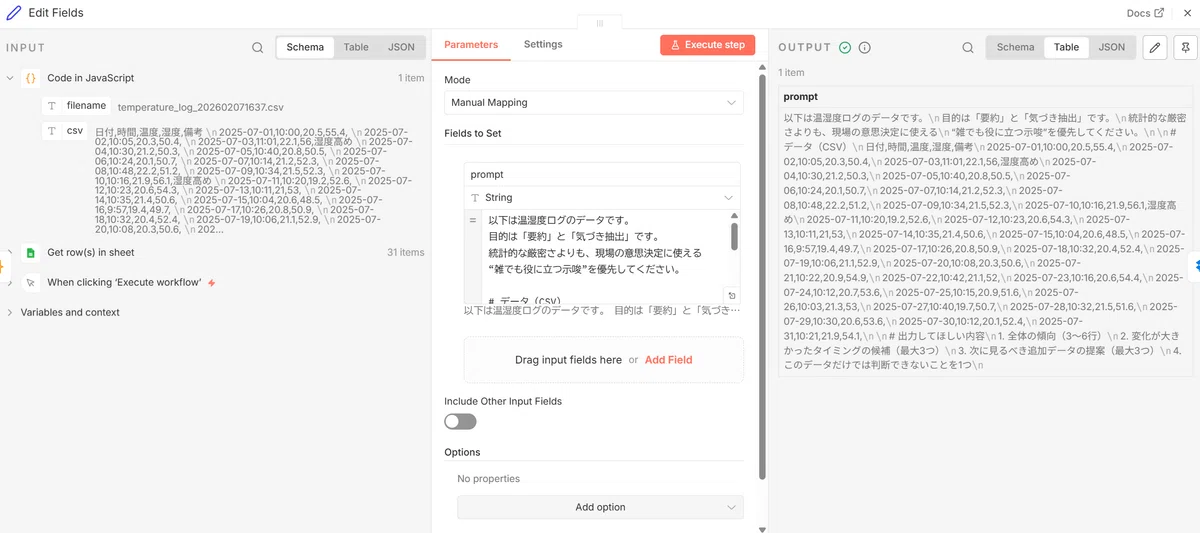Viewport: 1200px width, 533px height.
Task: Click the equals expression icon beside prompt value
Action: click(x=473, y=220)
